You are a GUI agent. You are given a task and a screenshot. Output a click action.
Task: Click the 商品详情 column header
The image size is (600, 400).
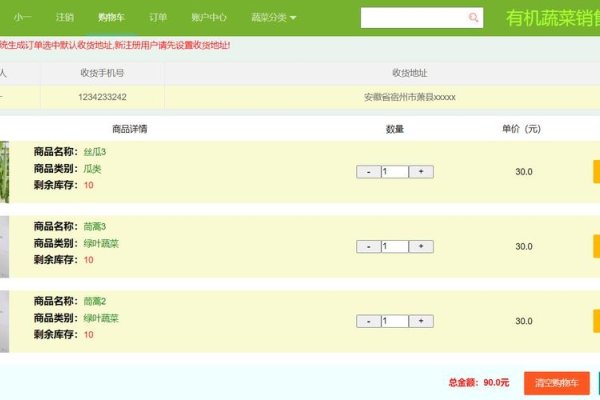coord(130,129)
